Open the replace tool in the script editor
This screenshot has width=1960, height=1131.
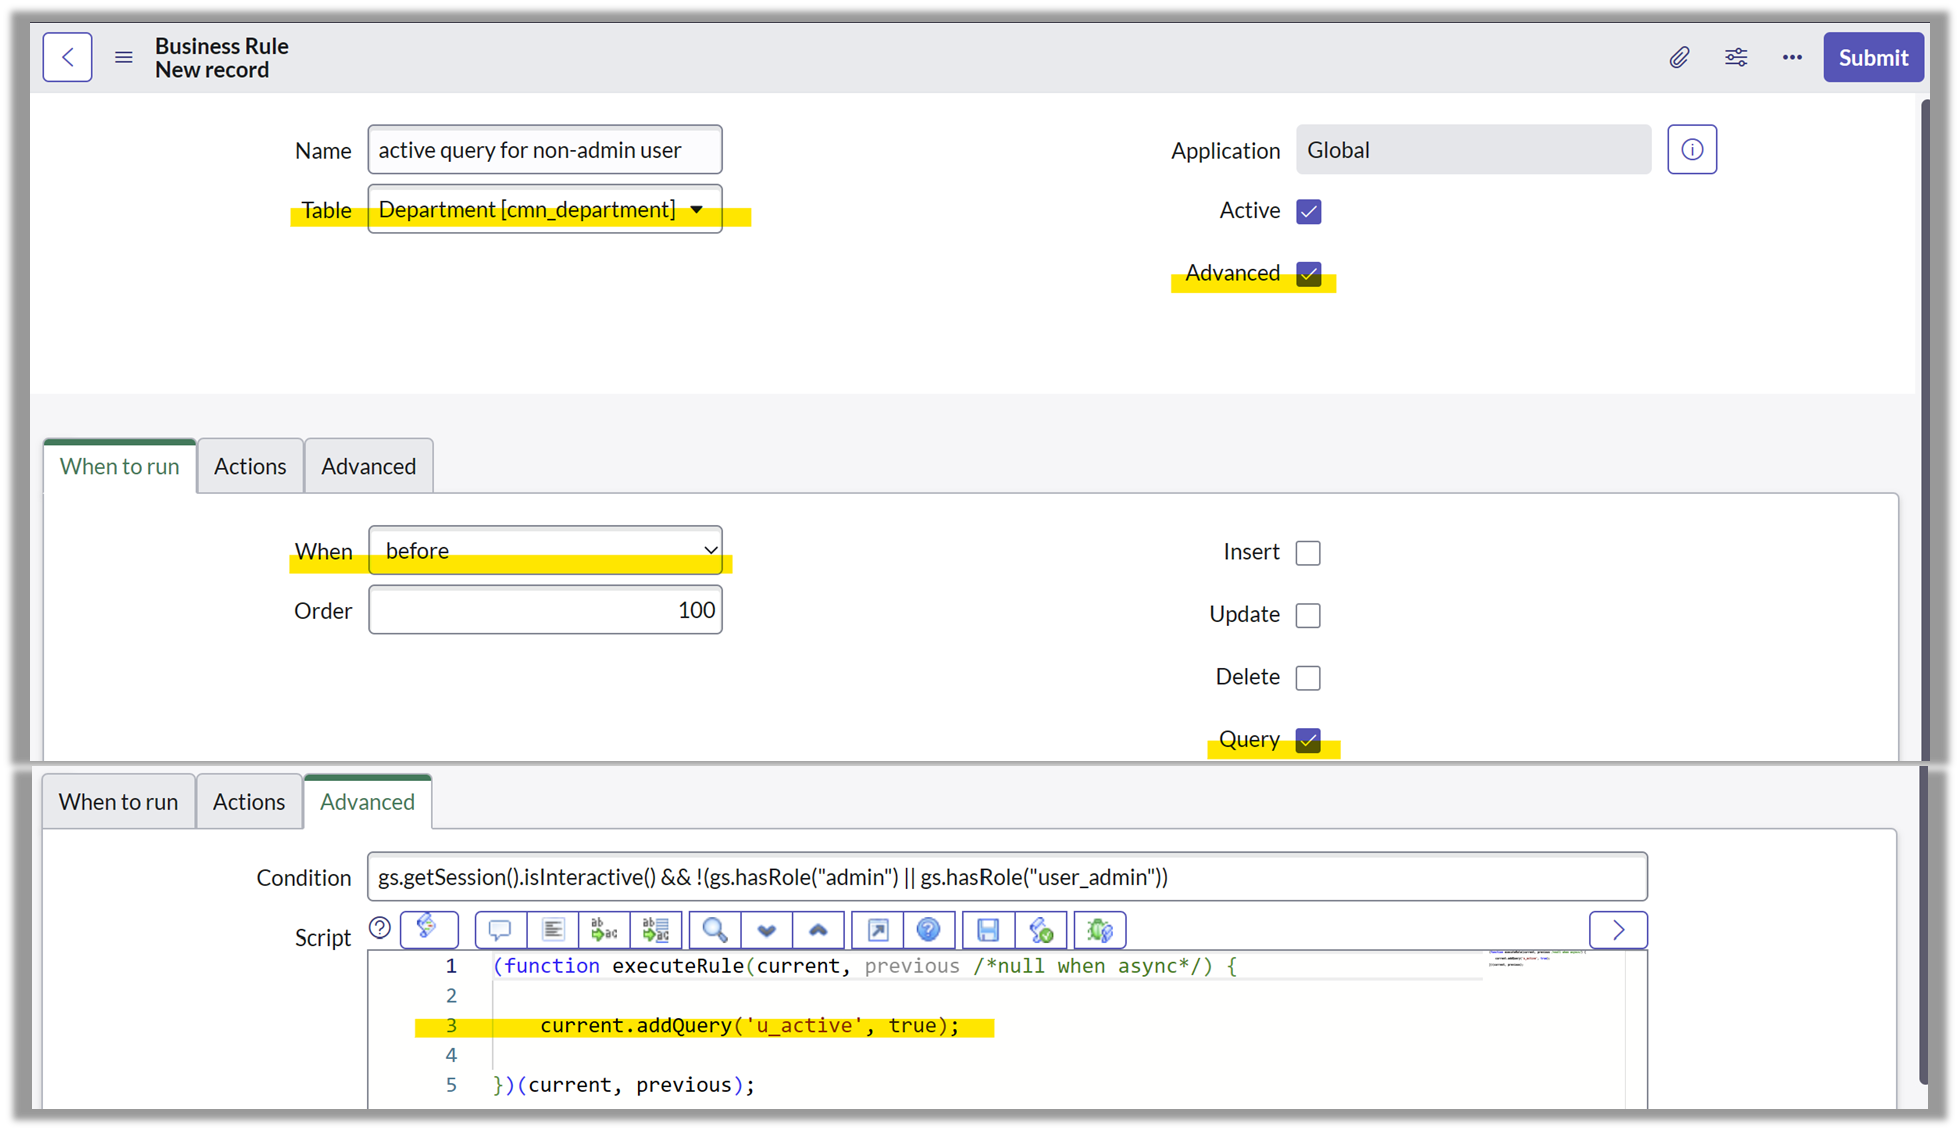point(604,930)
